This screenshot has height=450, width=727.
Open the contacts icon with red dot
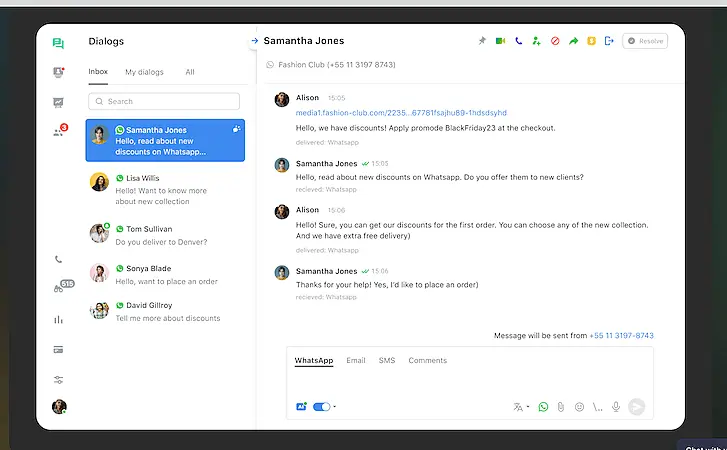tap(58, 72)
